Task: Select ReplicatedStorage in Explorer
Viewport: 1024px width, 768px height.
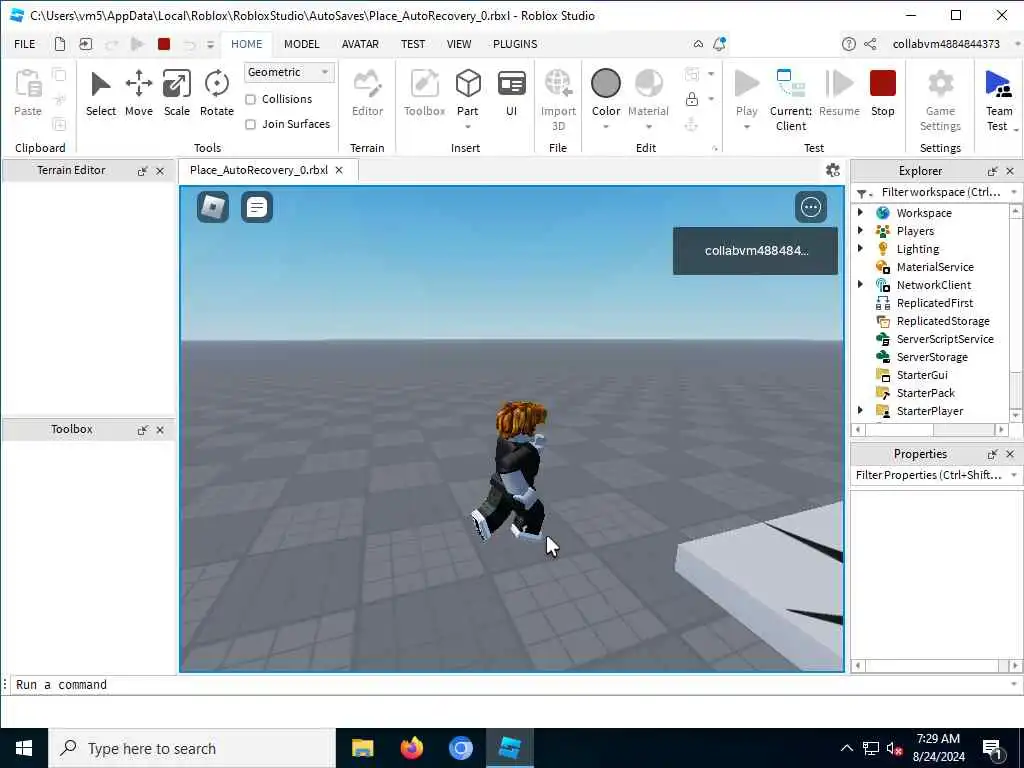Action: [x=942, y=321]
